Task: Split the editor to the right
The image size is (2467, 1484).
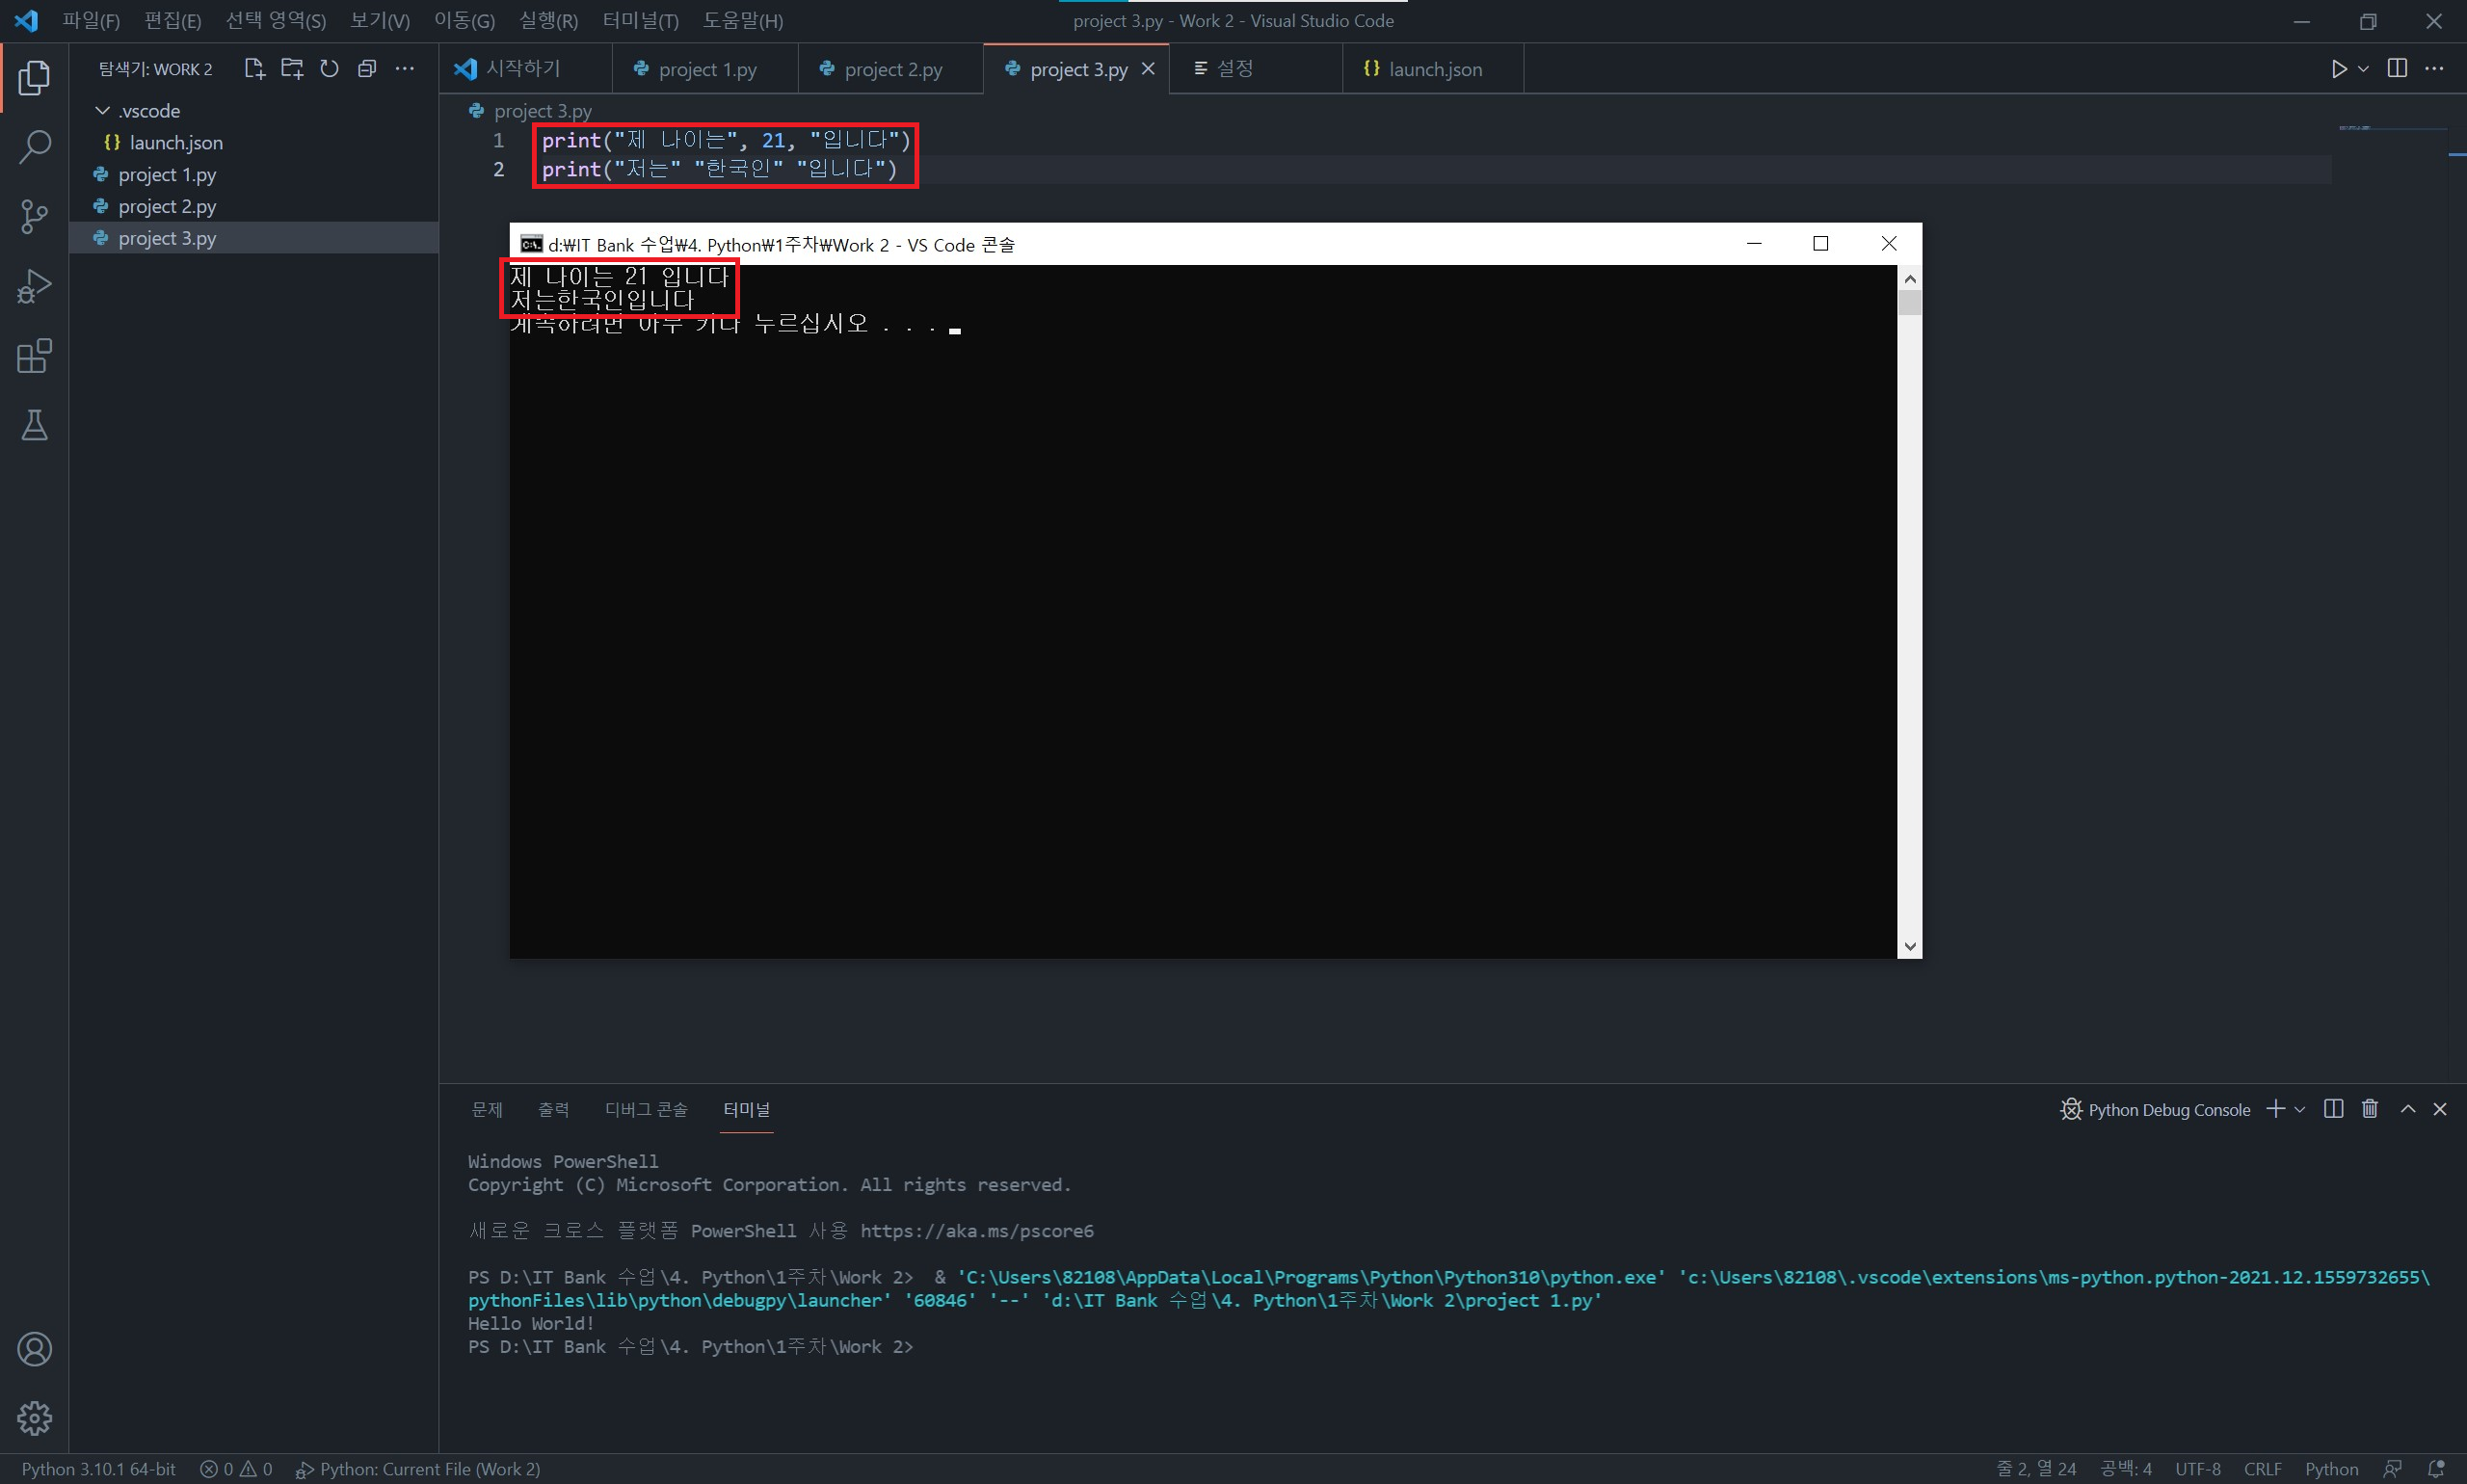Action: point(2397,69)
